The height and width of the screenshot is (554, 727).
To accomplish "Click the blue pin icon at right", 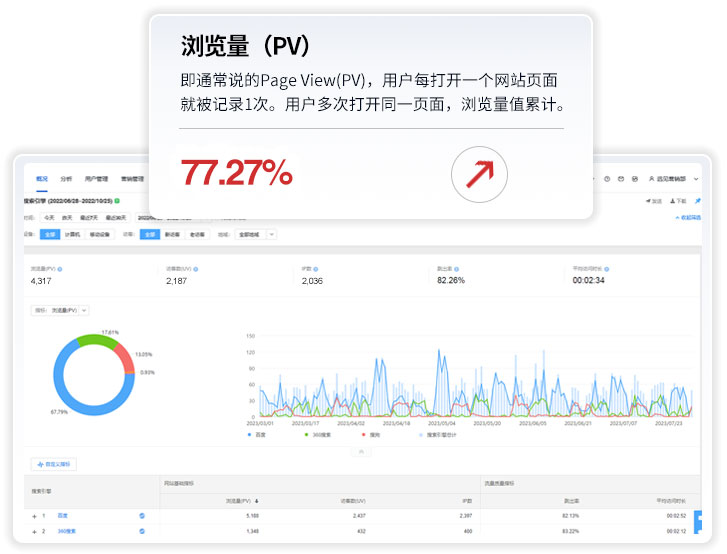I will (x=698, y=201).
